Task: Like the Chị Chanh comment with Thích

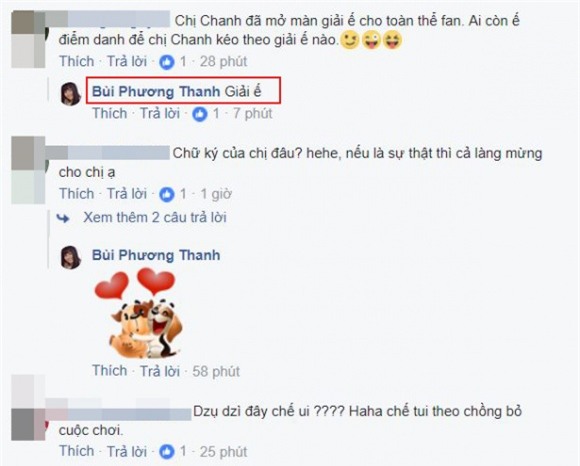Action: pos(77,61)
